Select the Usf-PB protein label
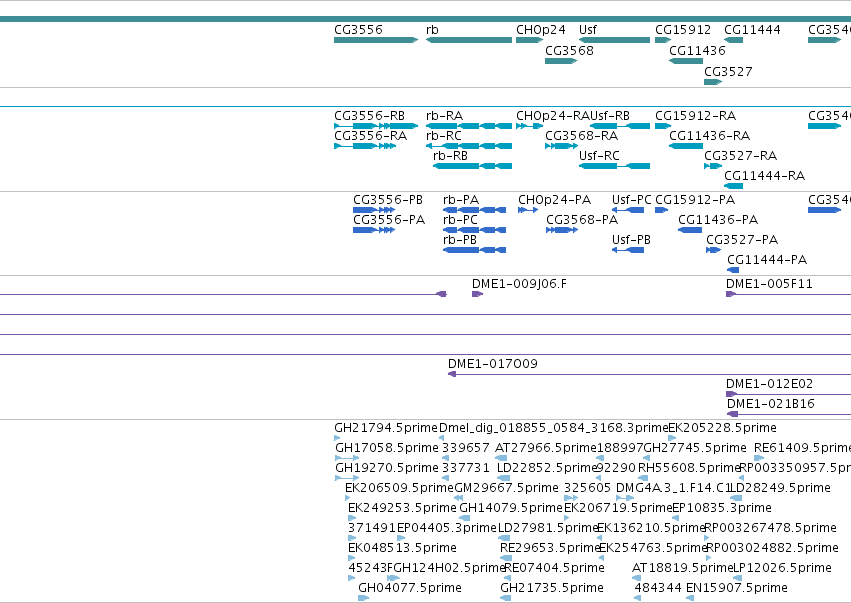851x603 pixels. (x=631, y=240)
